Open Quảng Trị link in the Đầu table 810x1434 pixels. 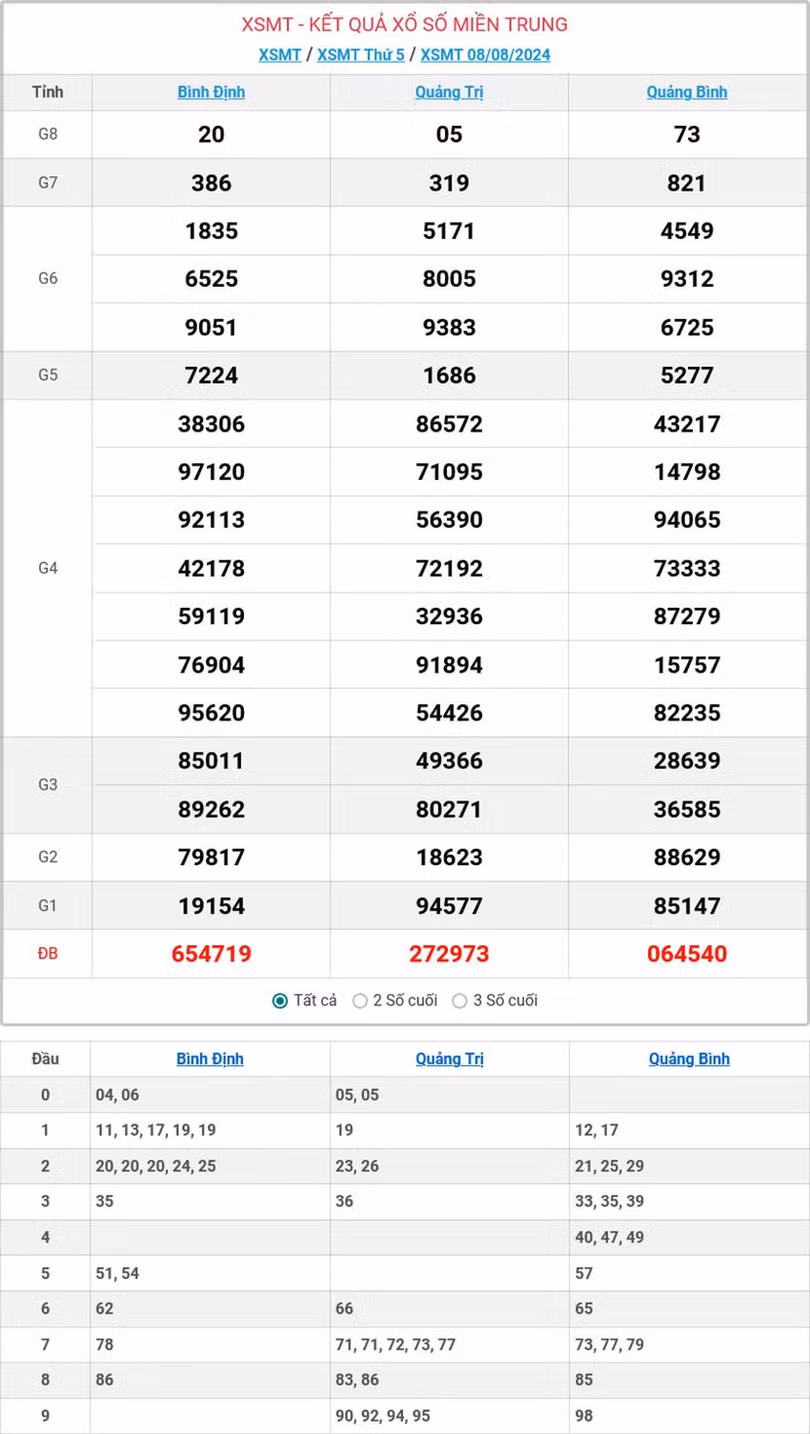[449, 1058]
